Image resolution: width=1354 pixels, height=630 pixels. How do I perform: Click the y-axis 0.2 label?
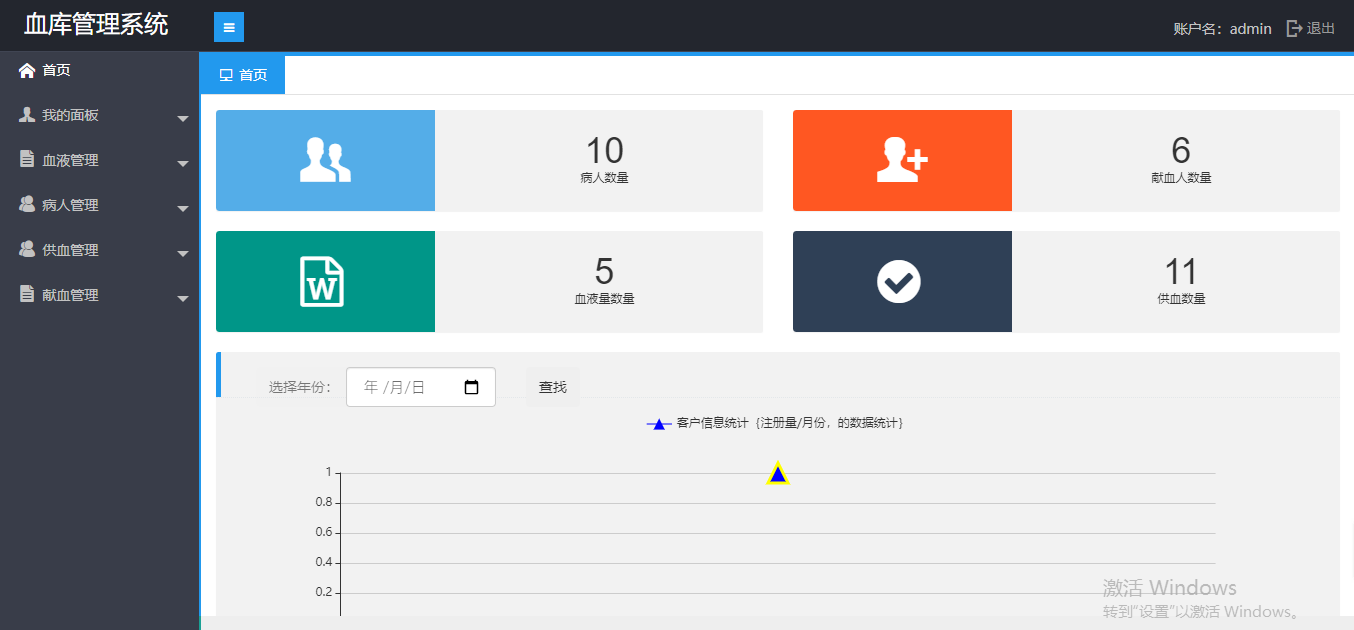[x=323, y=592]
